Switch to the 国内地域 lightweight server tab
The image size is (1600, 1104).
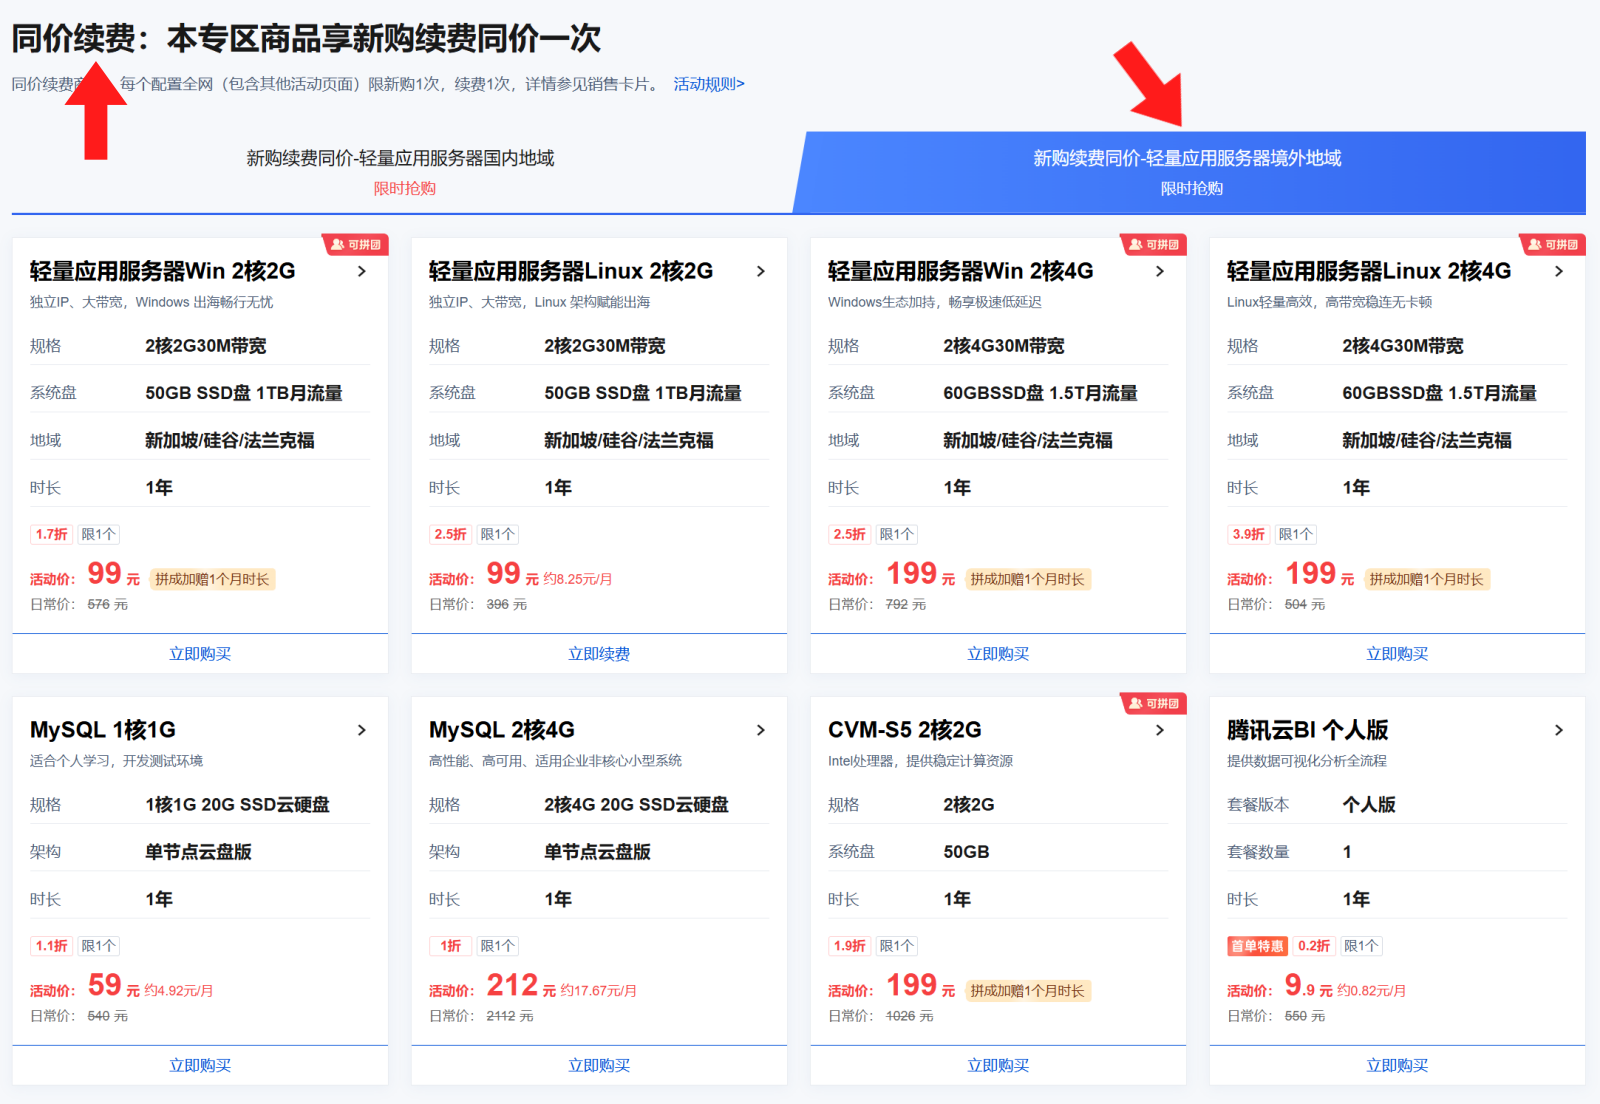coord(401,170)
